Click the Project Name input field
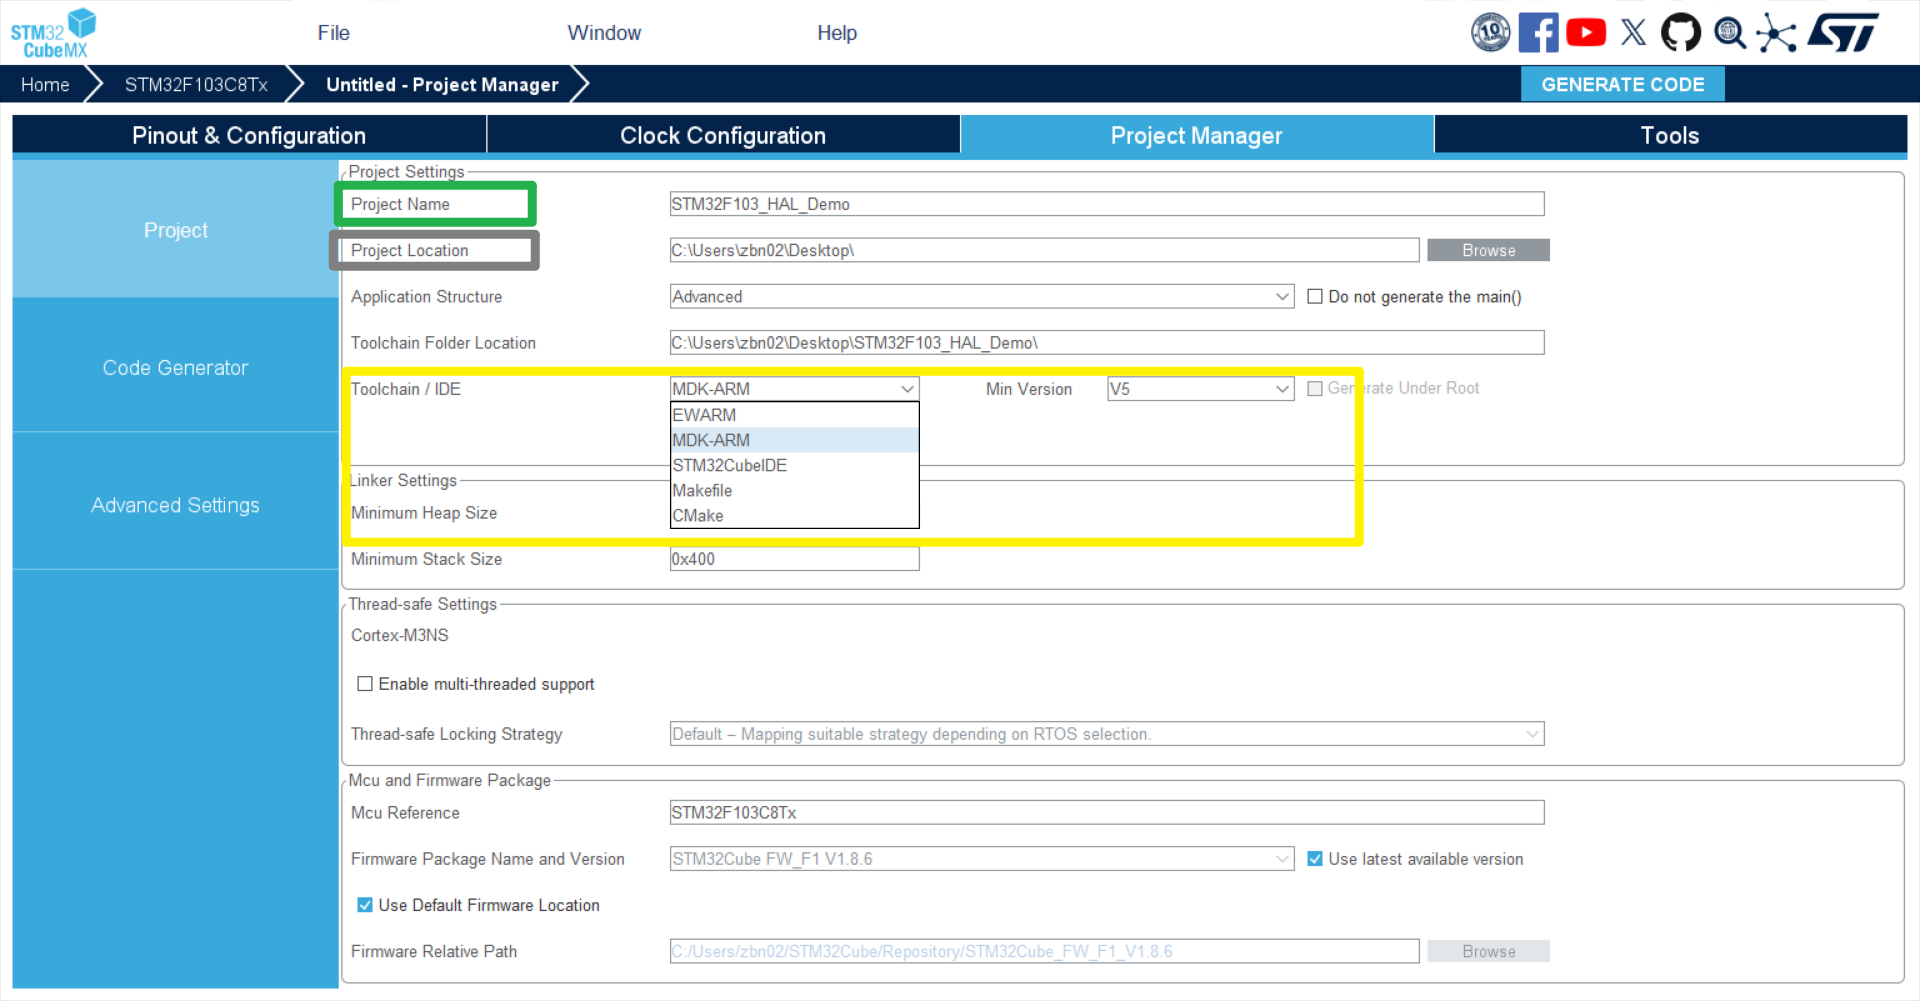This screenshot has height=1001, width=1920. click(1107, 204)
